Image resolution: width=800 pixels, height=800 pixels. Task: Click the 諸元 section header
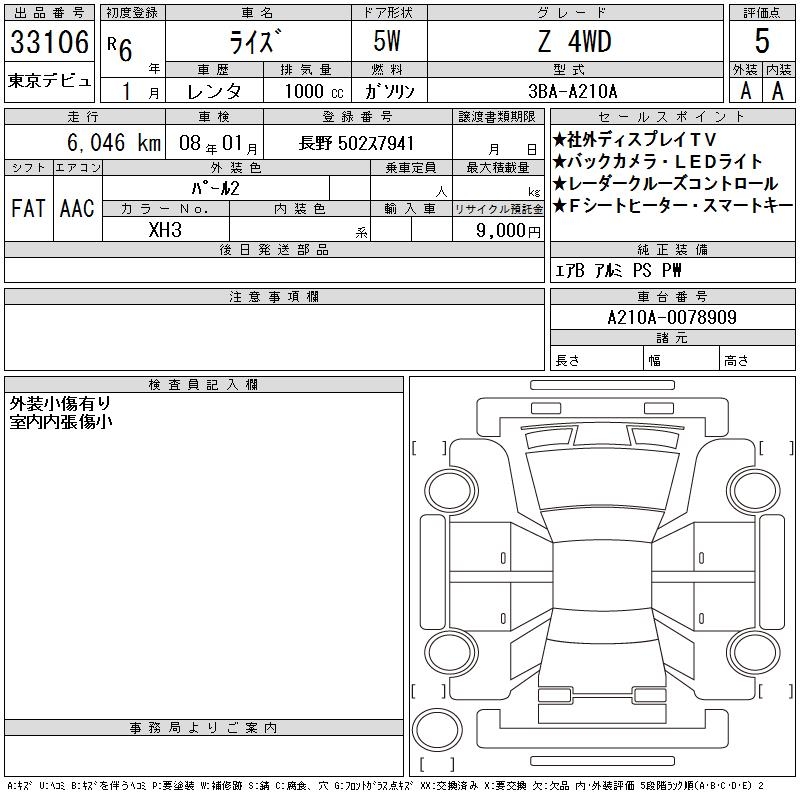tap(672, 337)
